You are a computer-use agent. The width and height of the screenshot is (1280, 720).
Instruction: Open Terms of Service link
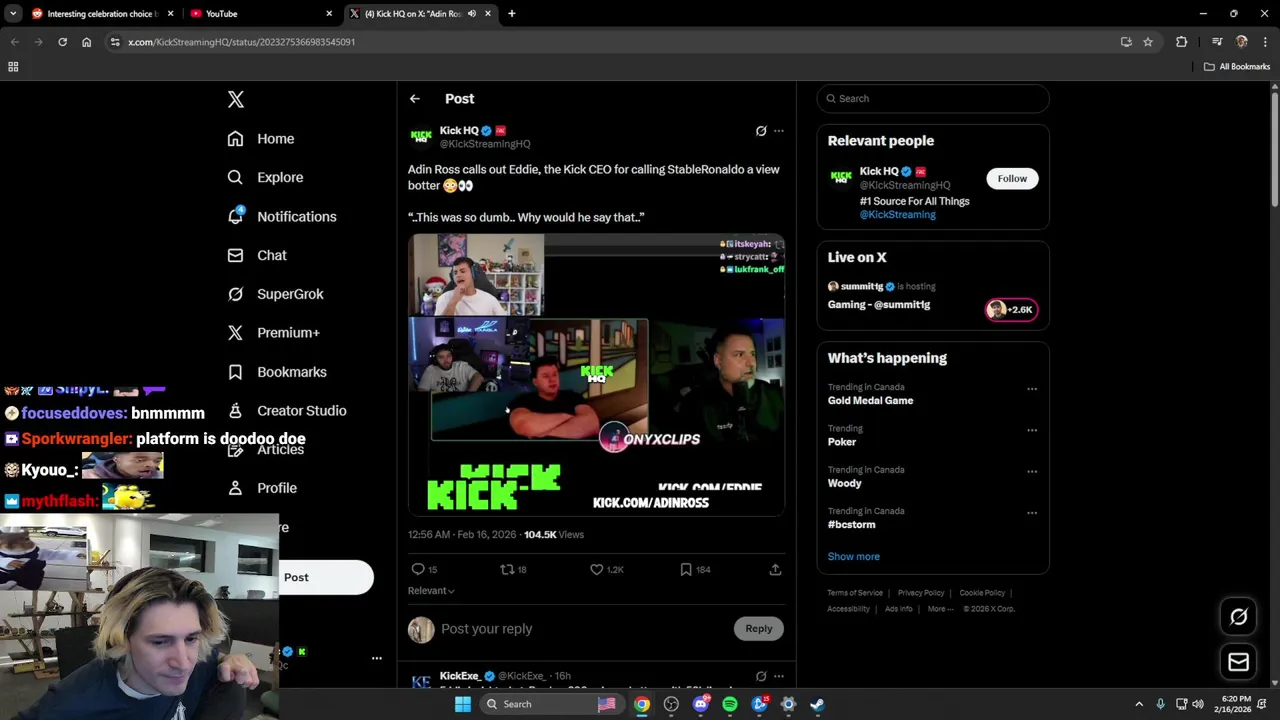[x=855, y=593]
